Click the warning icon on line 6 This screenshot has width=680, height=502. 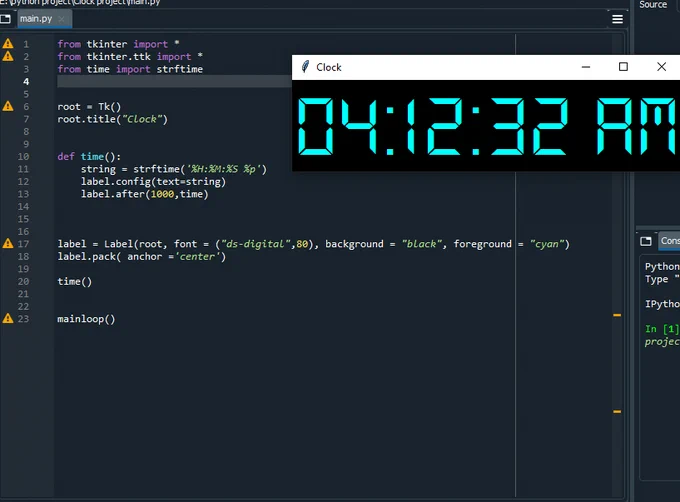pos(8,106)
